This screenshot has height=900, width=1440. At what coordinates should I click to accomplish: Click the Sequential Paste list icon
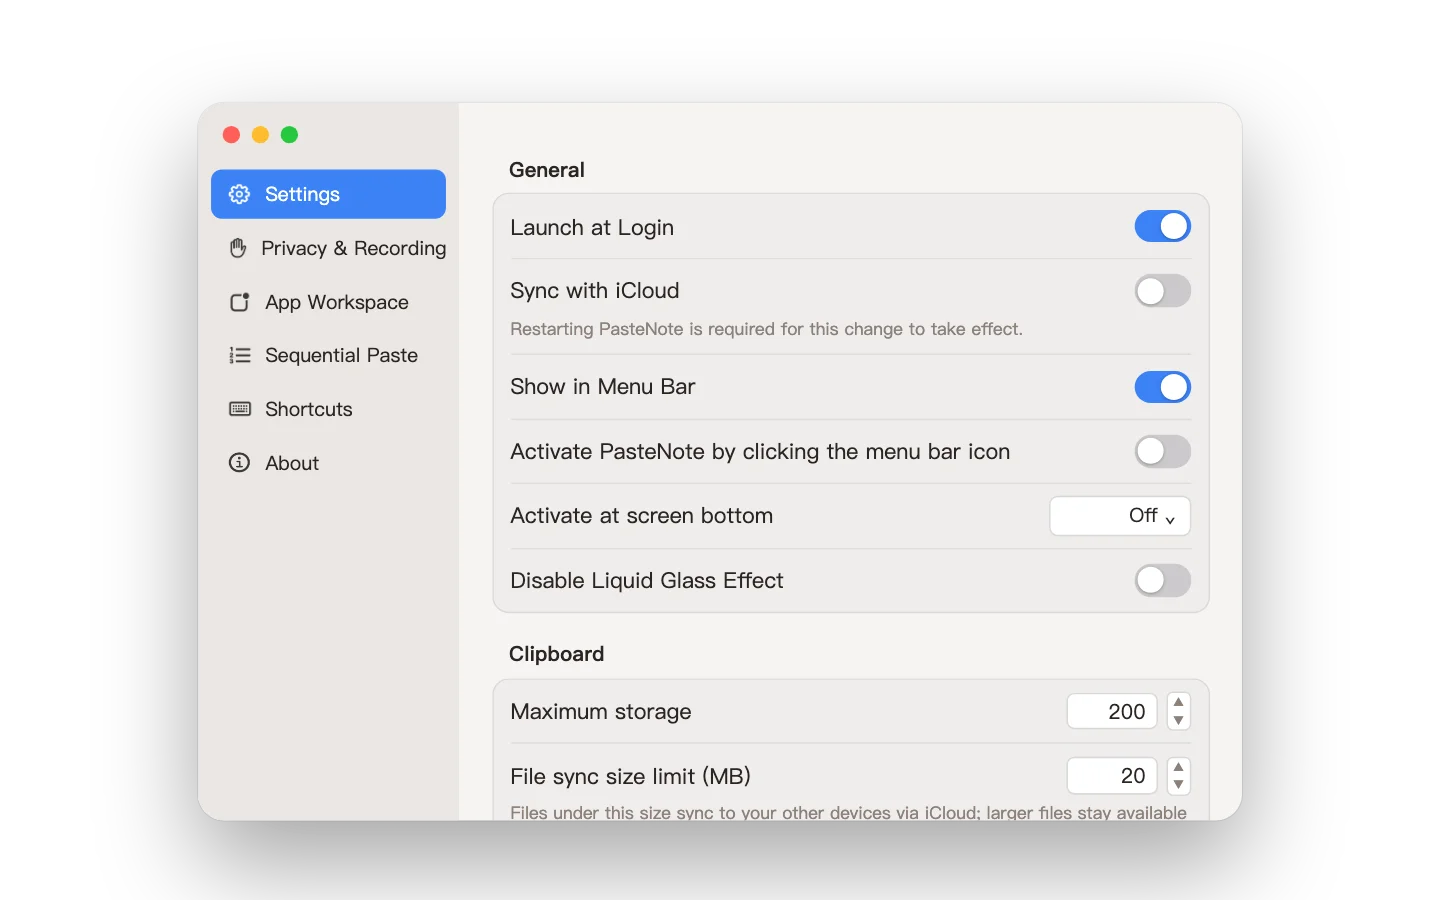pyautogui.click(x=240, y=355)
